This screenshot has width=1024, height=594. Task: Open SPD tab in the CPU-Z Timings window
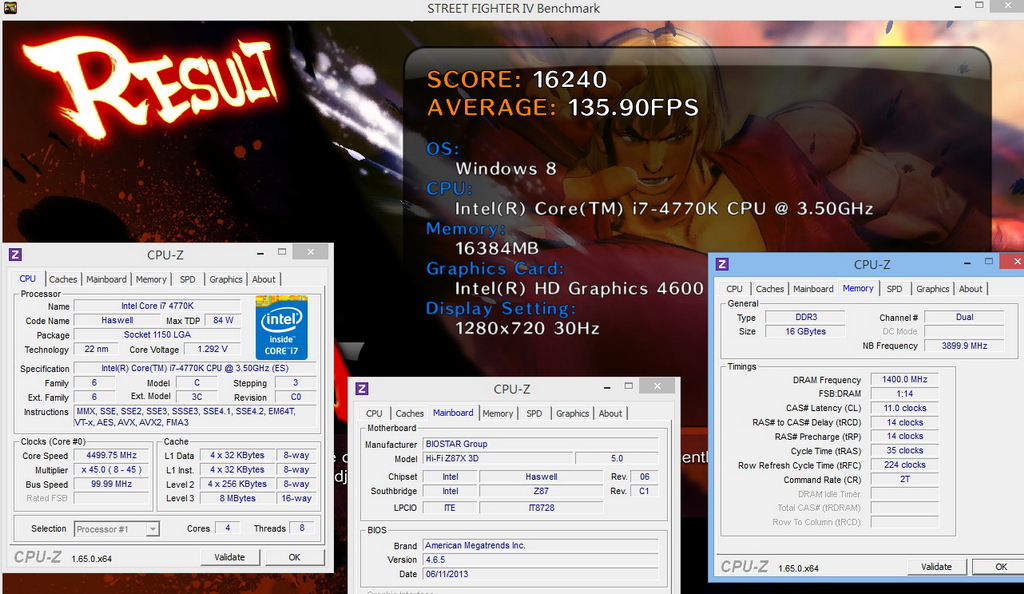(895, 289)
